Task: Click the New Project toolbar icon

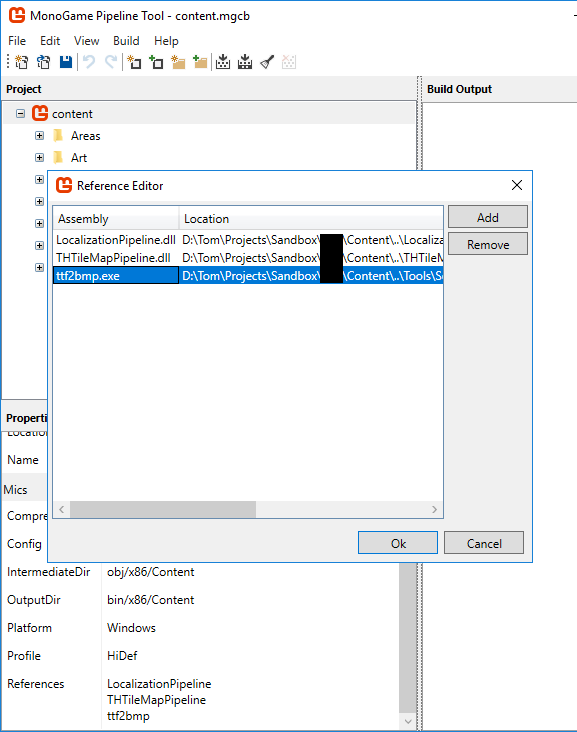Action: (x=21, y=62)
